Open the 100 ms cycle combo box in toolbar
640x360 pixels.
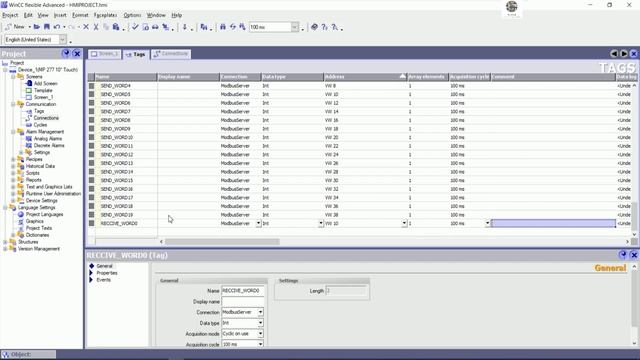click(295, 27)
